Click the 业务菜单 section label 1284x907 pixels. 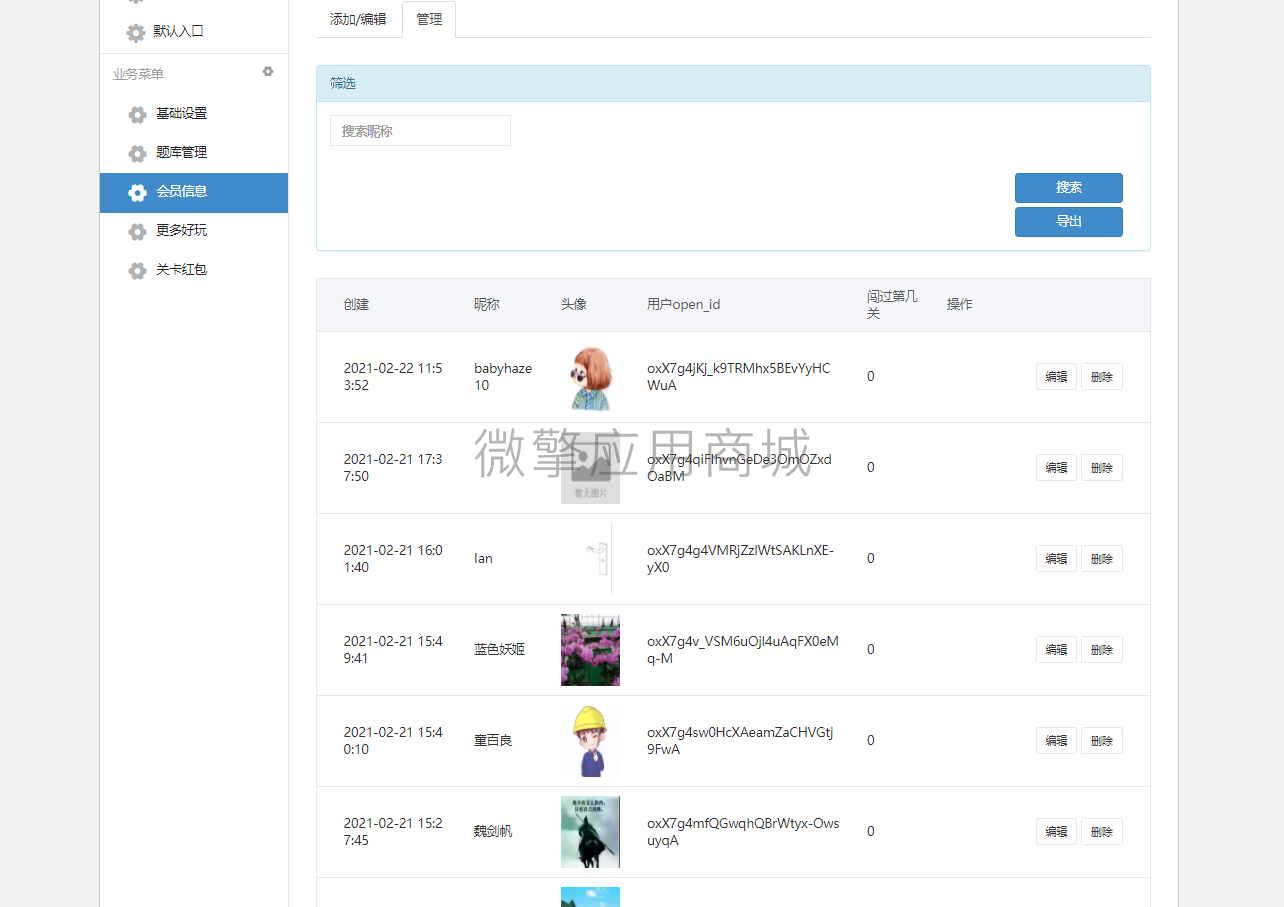tap(138, 74)
